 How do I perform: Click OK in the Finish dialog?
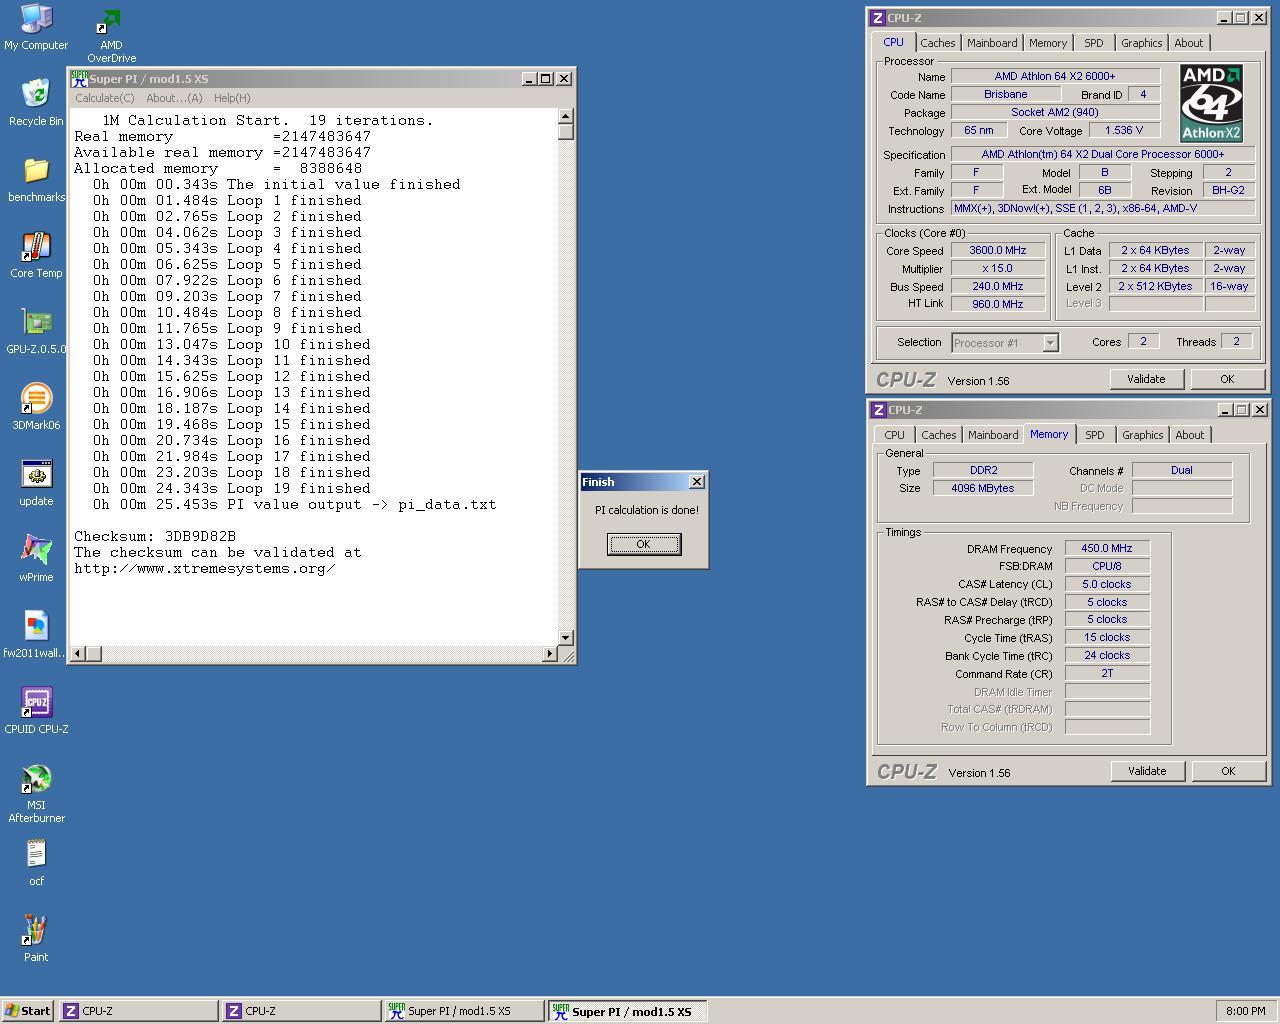[x=644, y=544]
